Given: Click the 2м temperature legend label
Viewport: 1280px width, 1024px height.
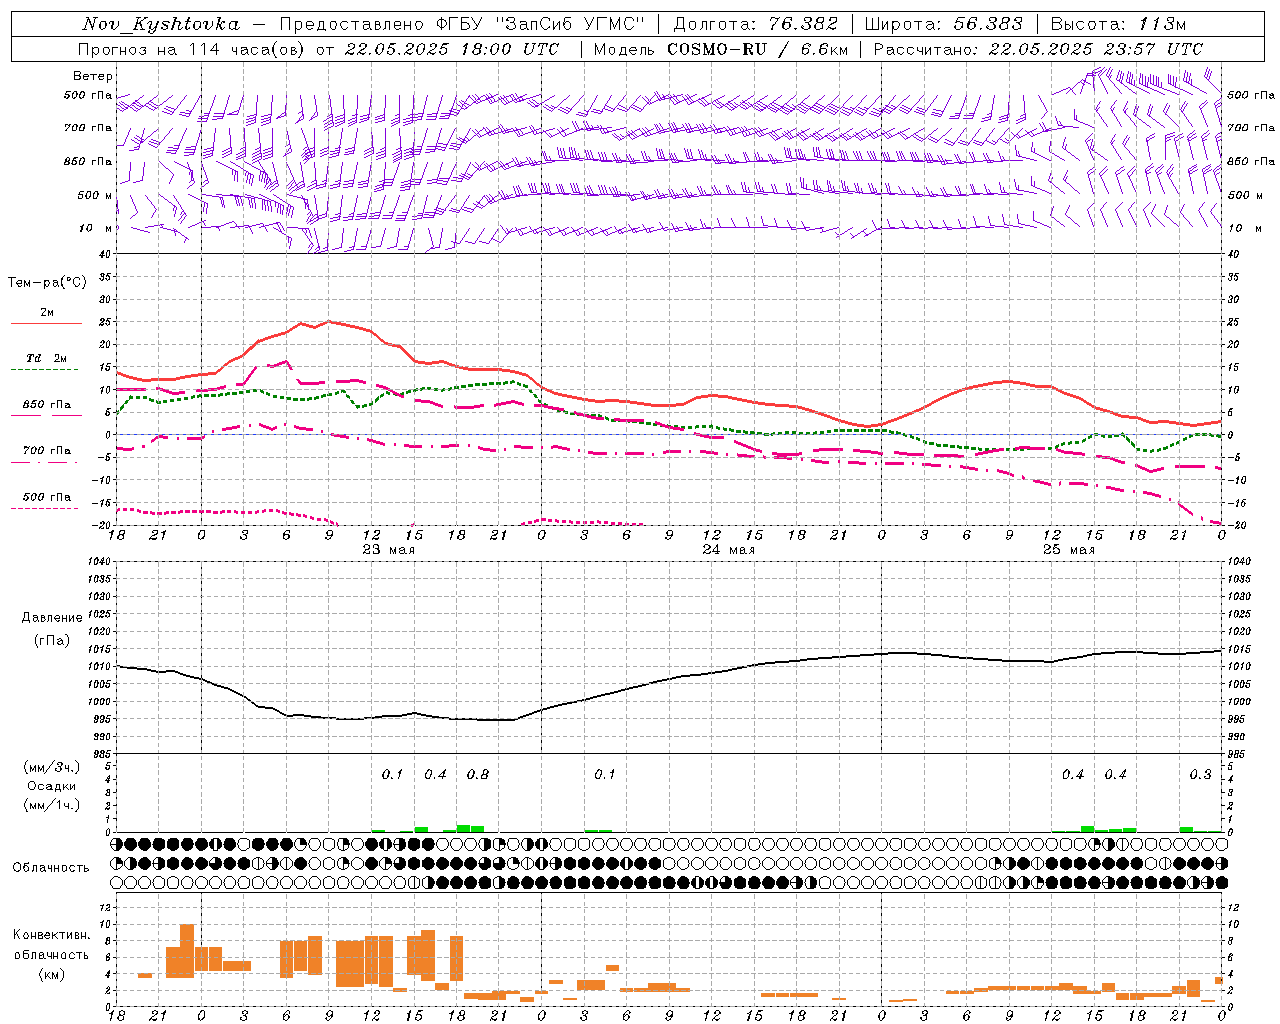Looking at the screenshot, I should click(47, 313).
